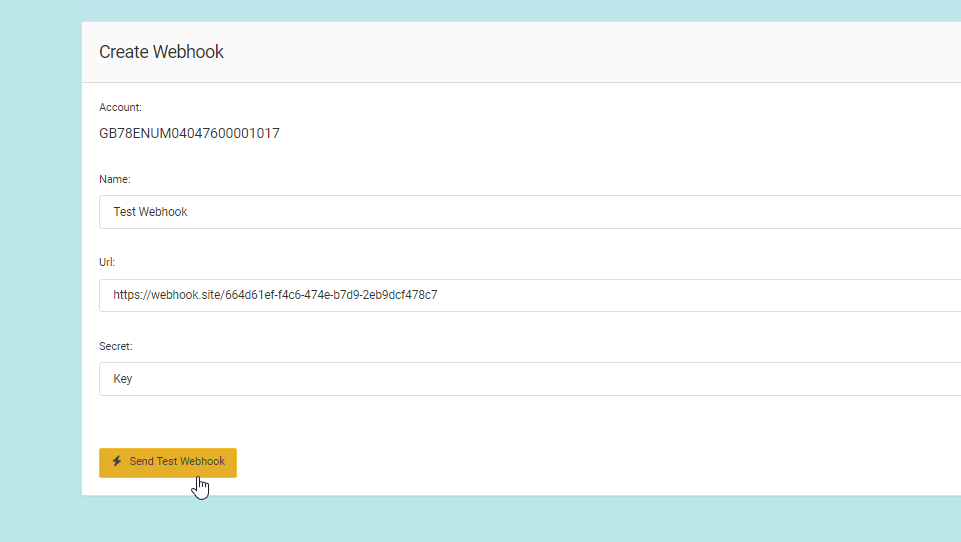Click empty header bar right of Create Webhook title
961x542 pixels.
(x=600, y=52)
